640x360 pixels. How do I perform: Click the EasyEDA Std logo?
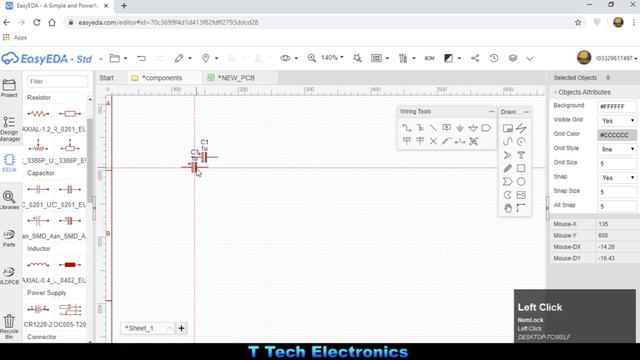[47, 58]
